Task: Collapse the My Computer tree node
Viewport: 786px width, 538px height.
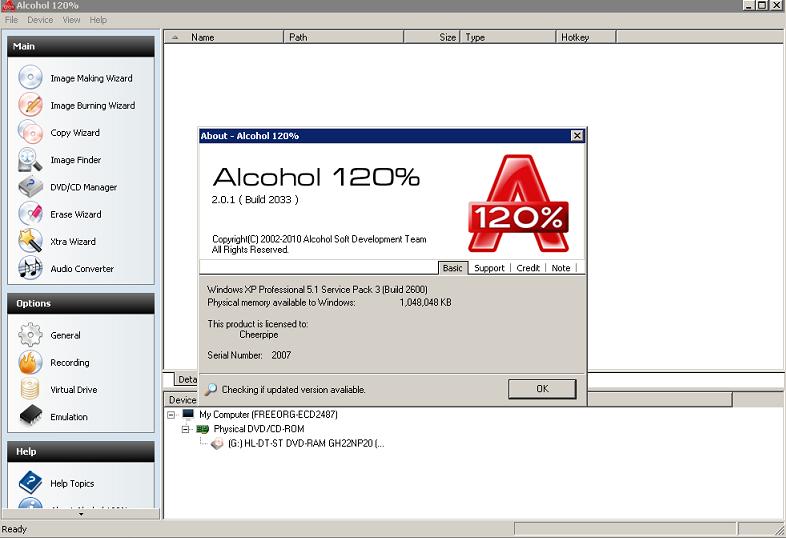Action: pyautogui.click(x=171, y=415)
